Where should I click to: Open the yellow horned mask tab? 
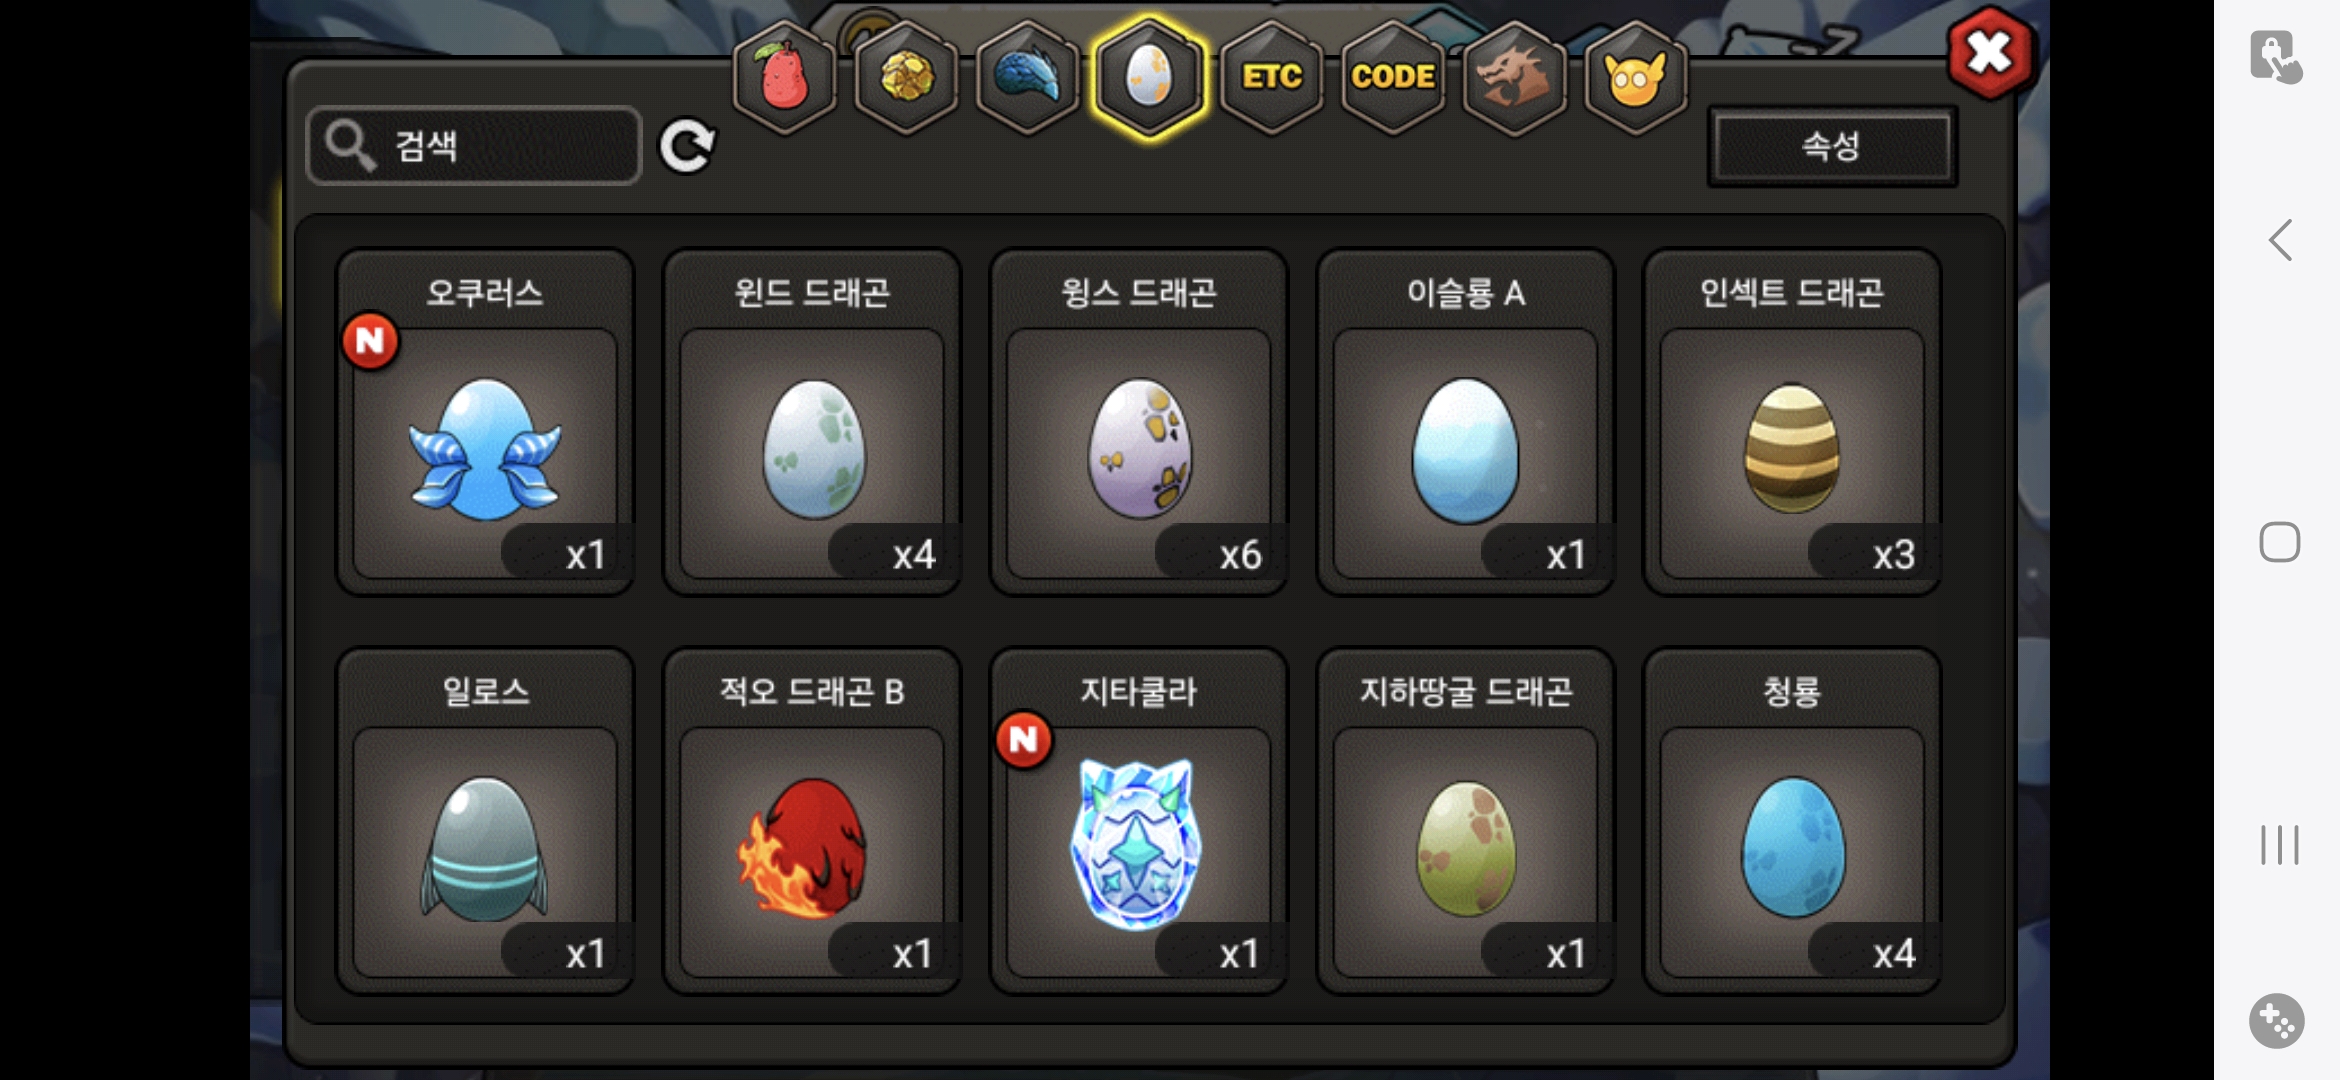(1636, 76)
